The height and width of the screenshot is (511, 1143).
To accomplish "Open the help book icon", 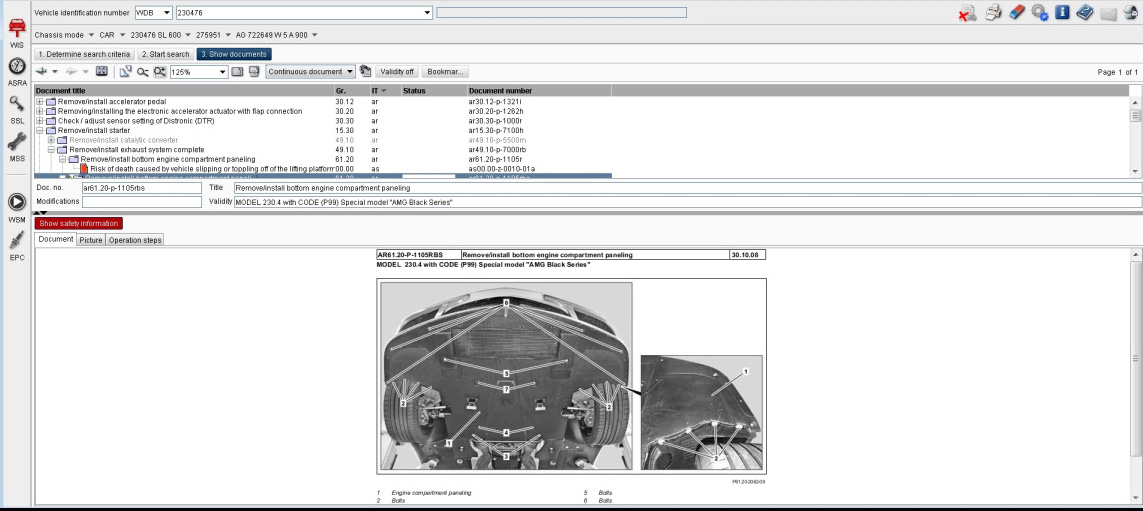I will (x=1085, y=12).
